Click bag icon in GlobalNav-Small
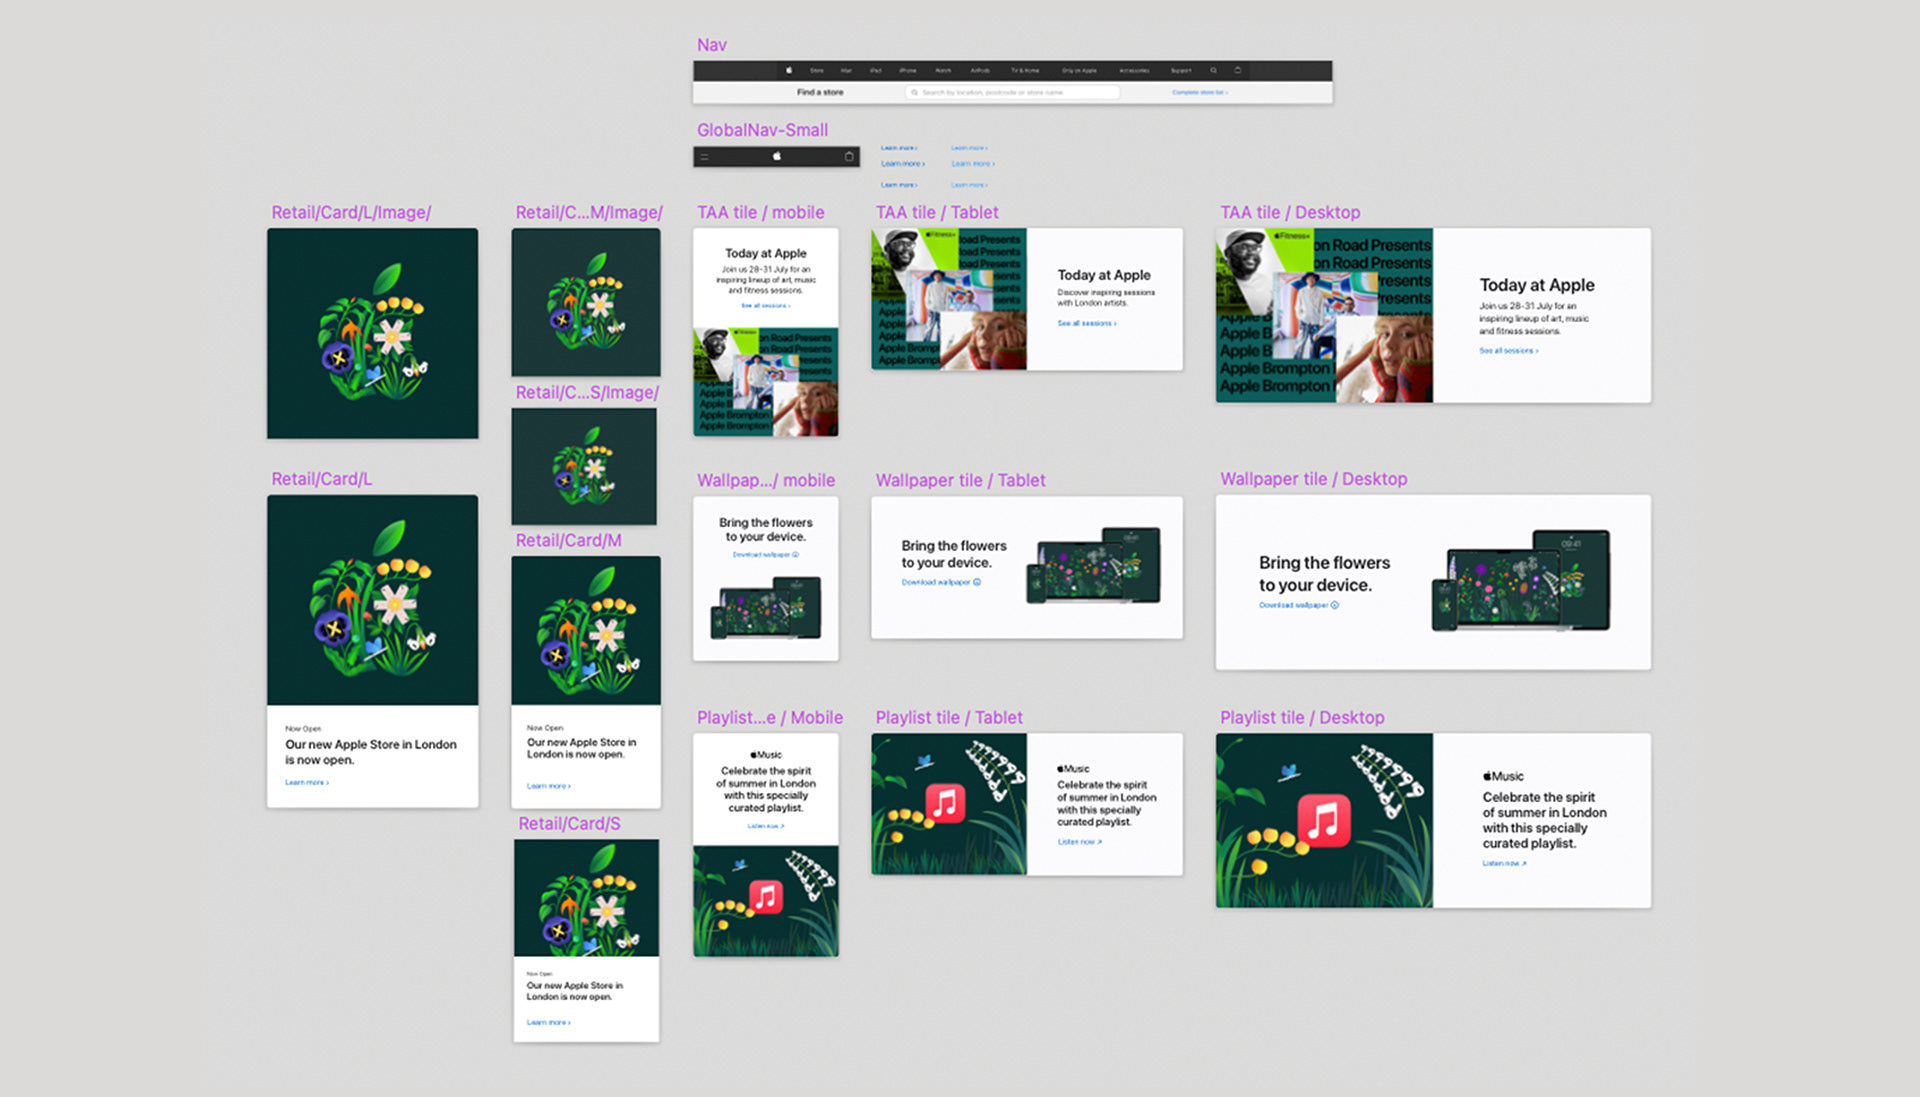This screenshot has width=1920, height=1097. 849,157
